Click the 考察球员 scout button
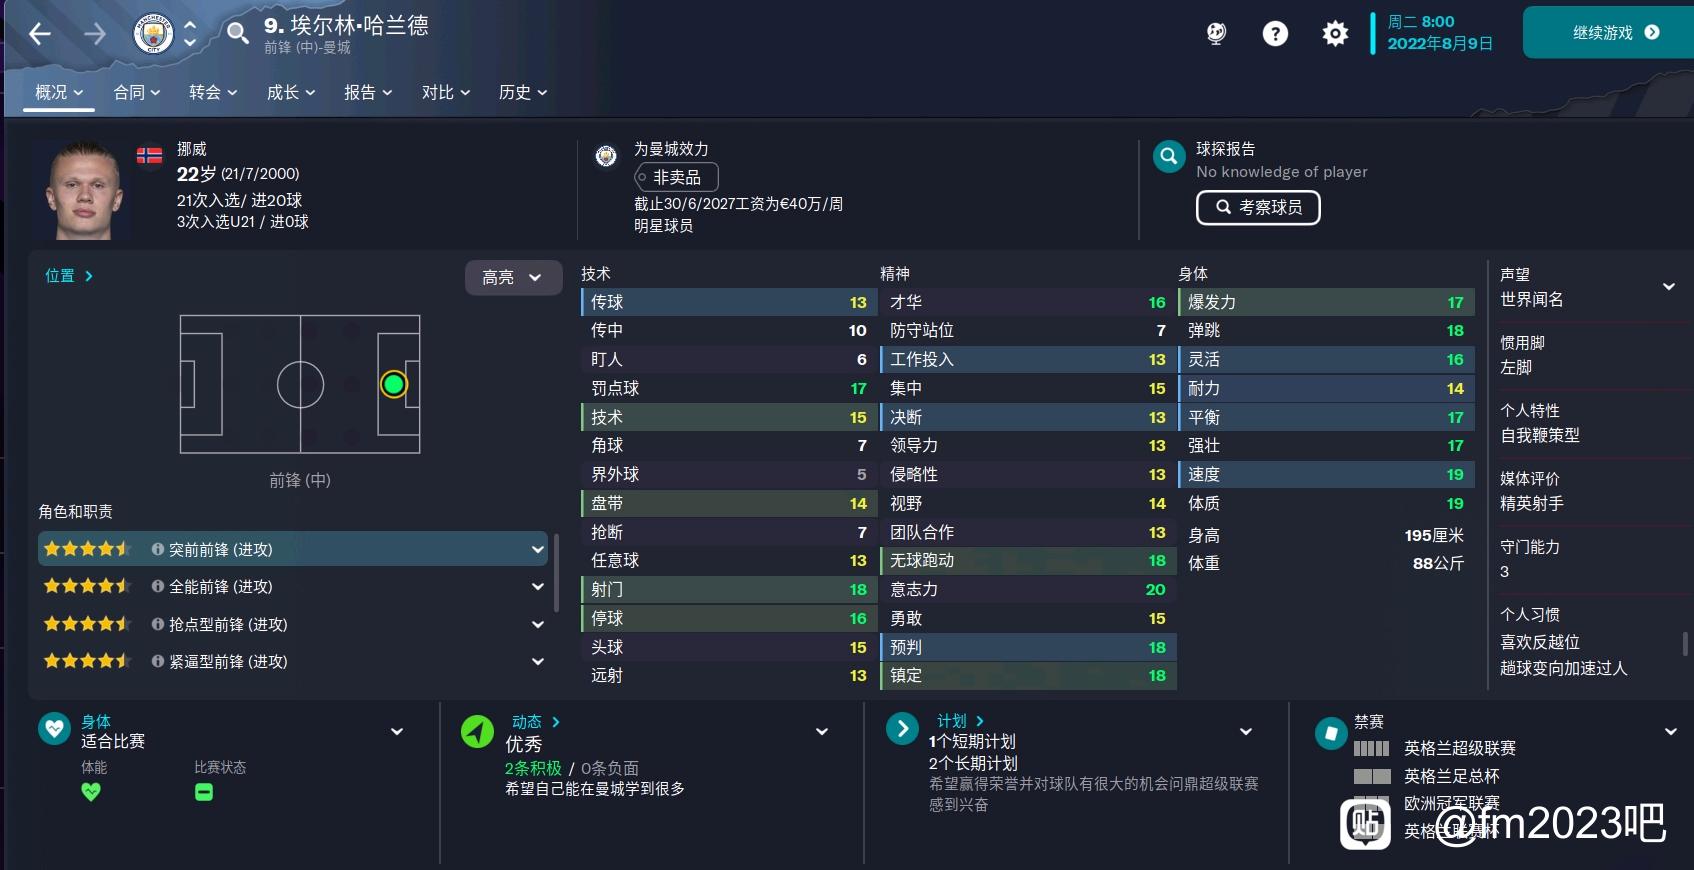1694x870 pixels. (1258, 207)
